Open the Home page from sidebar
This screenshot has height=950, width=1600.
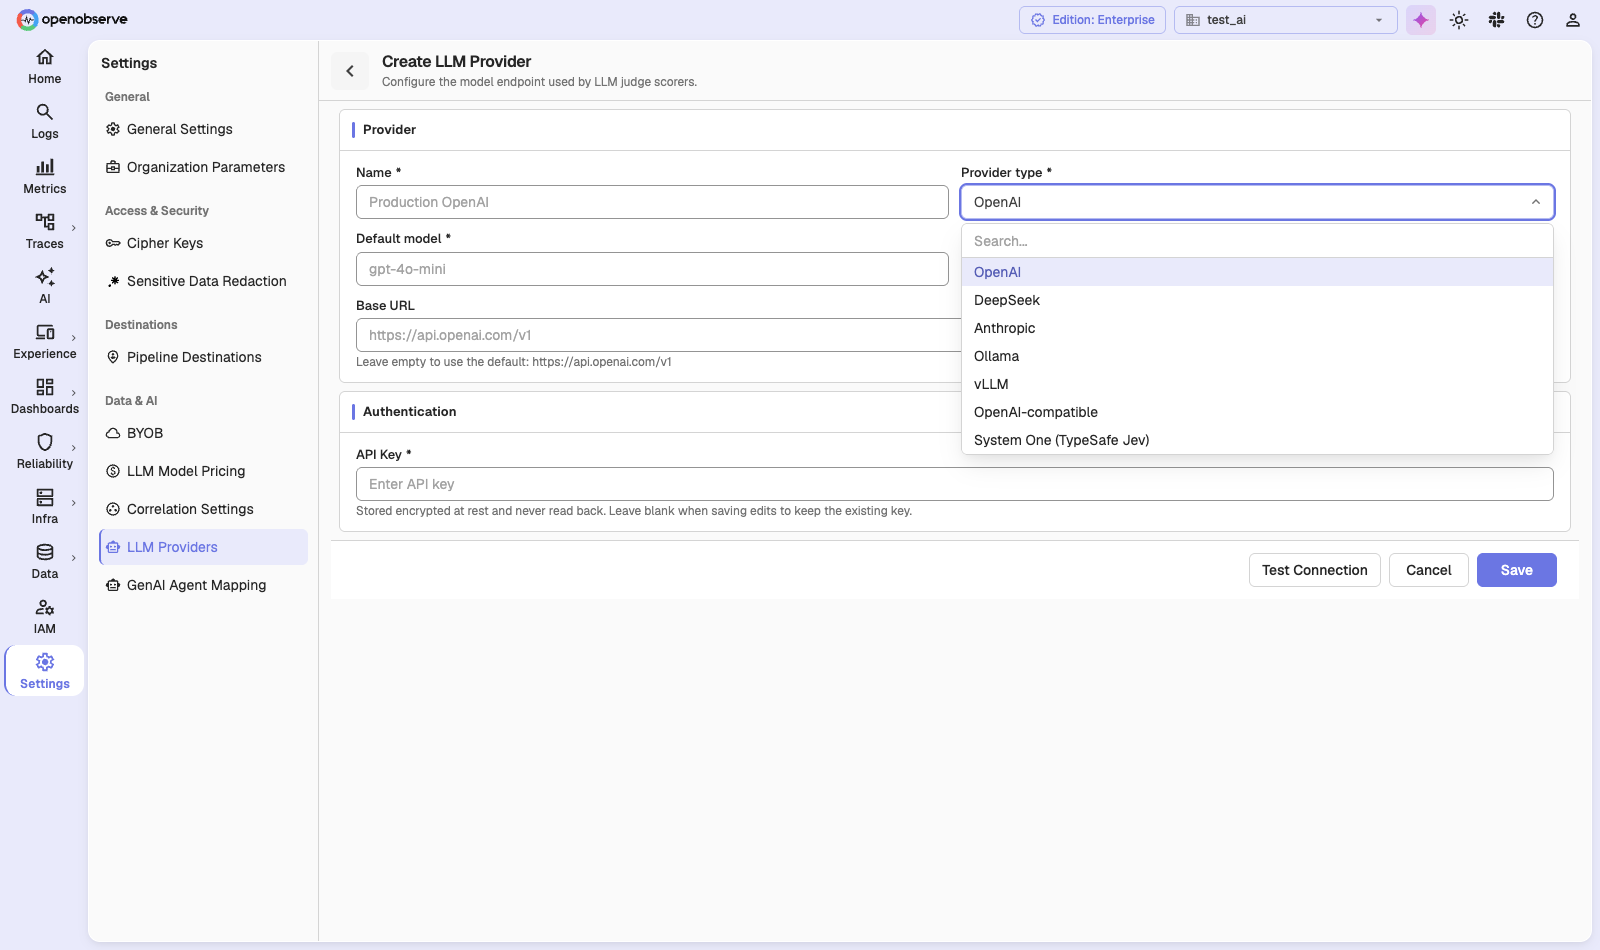point(45,66)
